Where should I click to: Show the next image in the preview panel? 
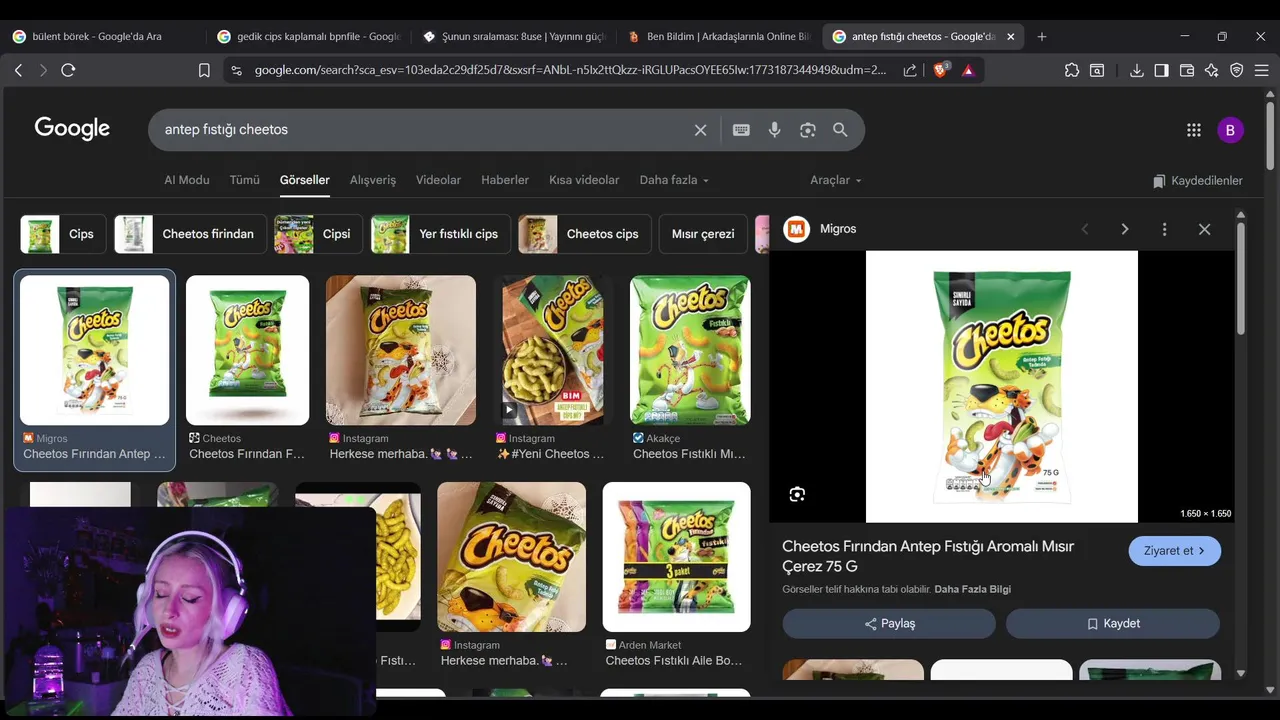tap(1124, 229)
